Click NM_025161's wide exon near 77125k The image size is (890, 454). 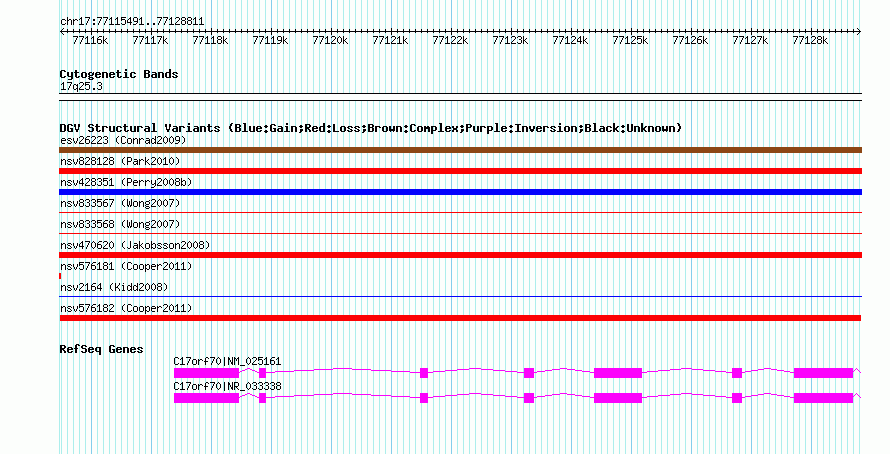(618, 373)
